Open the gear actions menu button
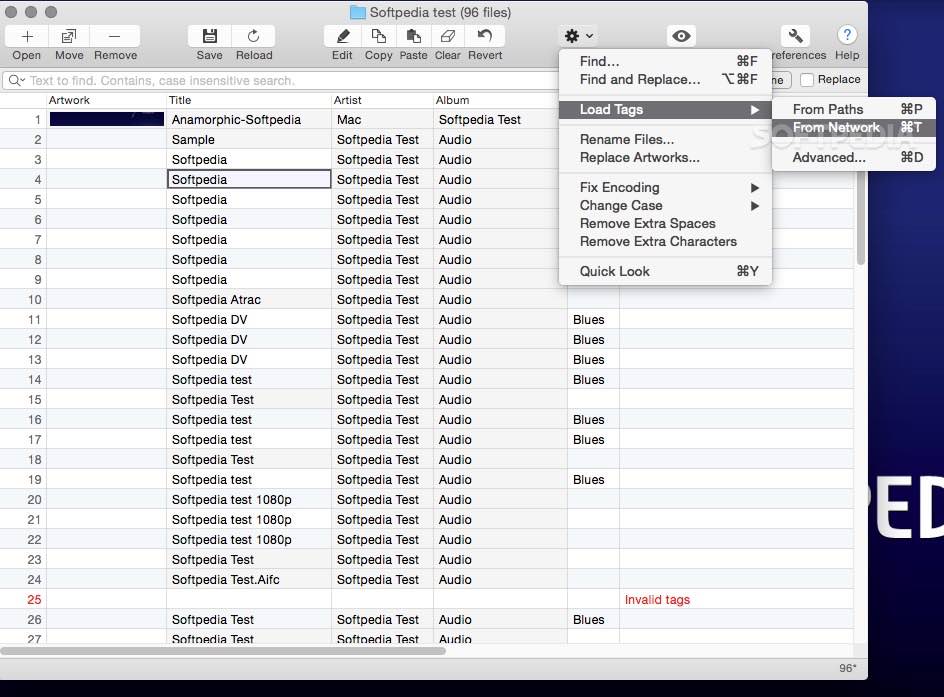 click(x=578, y=36)
